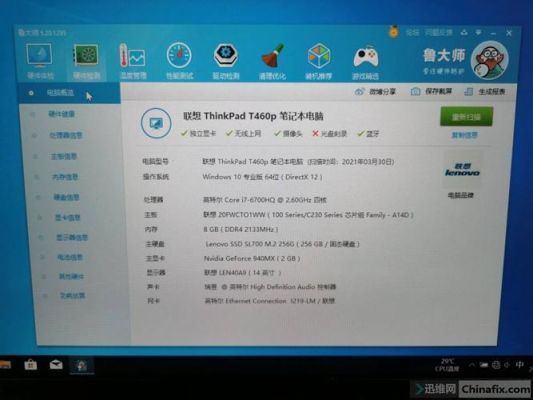
Task: Select 电池信息 in the sidebar
Action: click(x=70, y=257)
